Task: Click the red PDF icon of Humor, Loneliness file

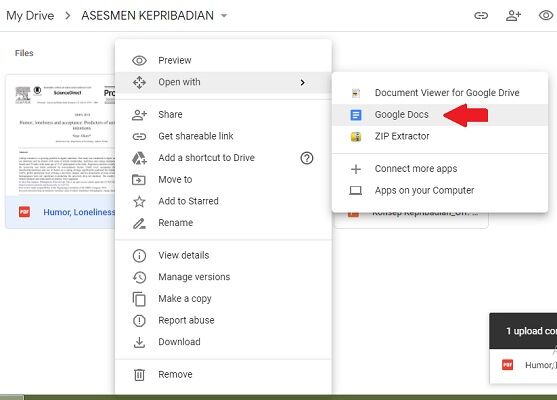Action: click(25, 212)
